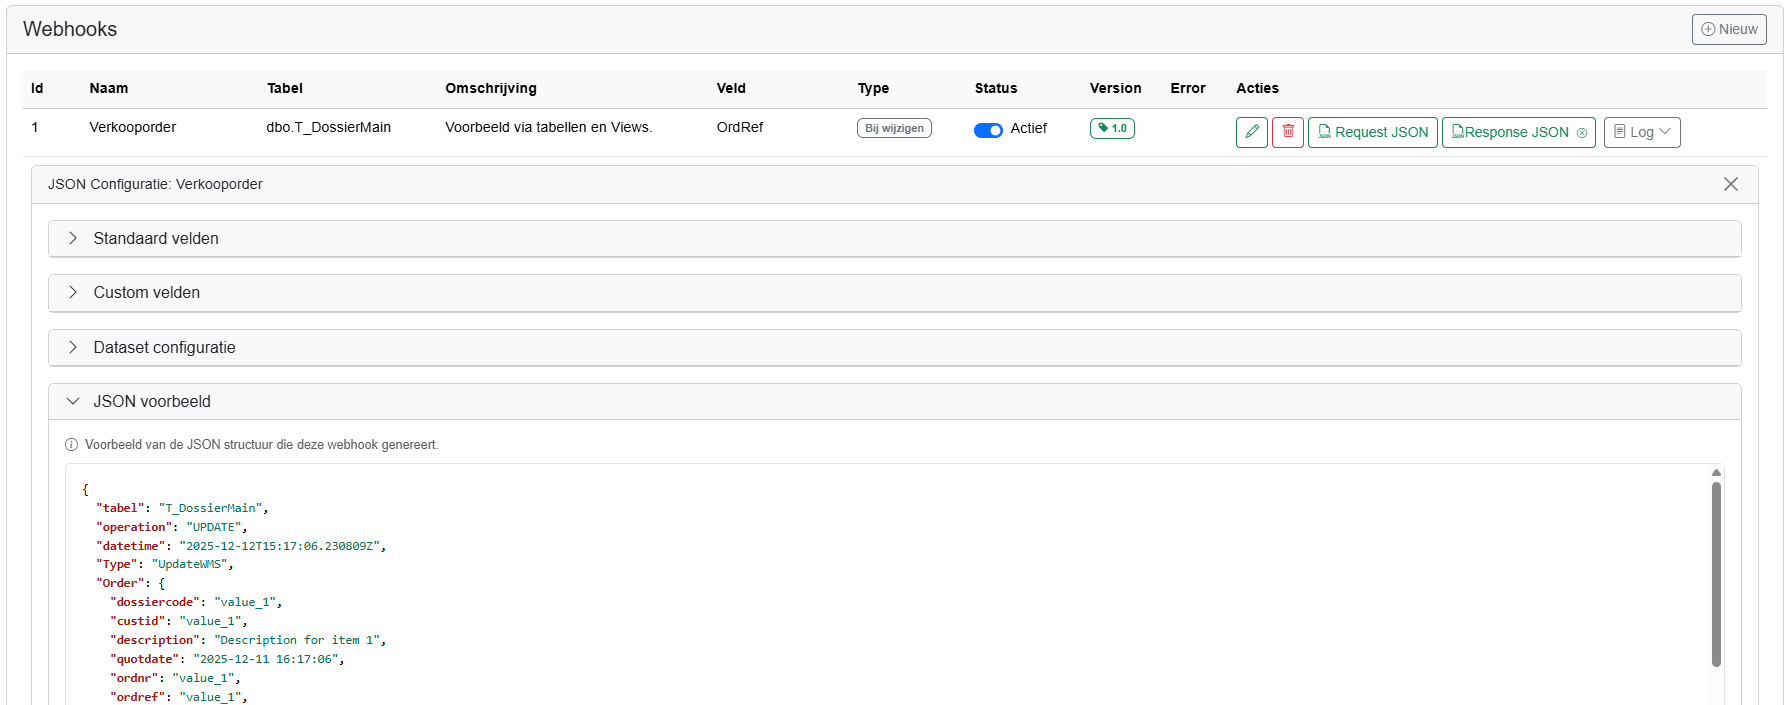Open Response JSON for Verkooporder
The height and width of the screenshot is (705, 1791).
coord(1519,132)
